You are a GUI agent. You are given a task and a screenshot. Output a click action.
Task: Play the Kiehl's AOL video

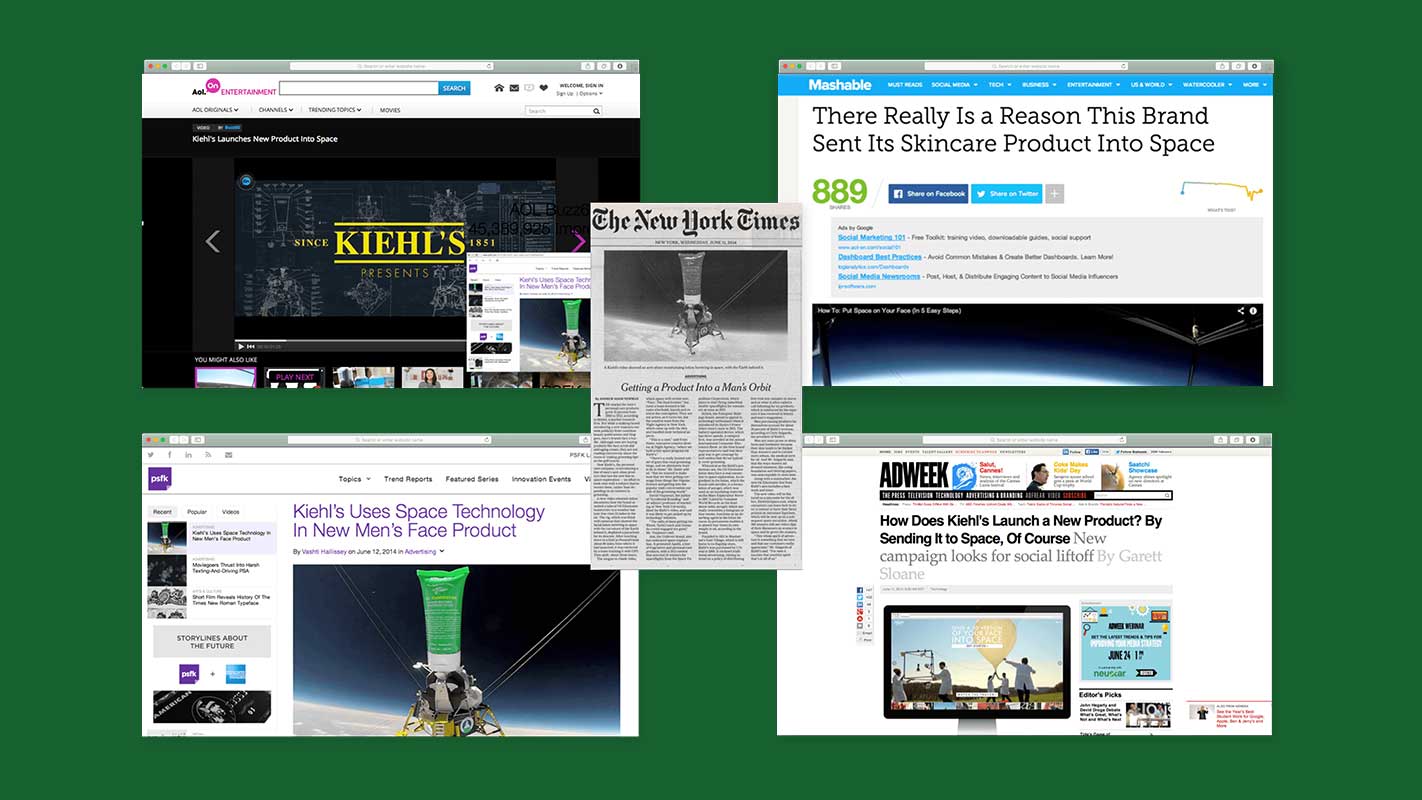[241, 346]
